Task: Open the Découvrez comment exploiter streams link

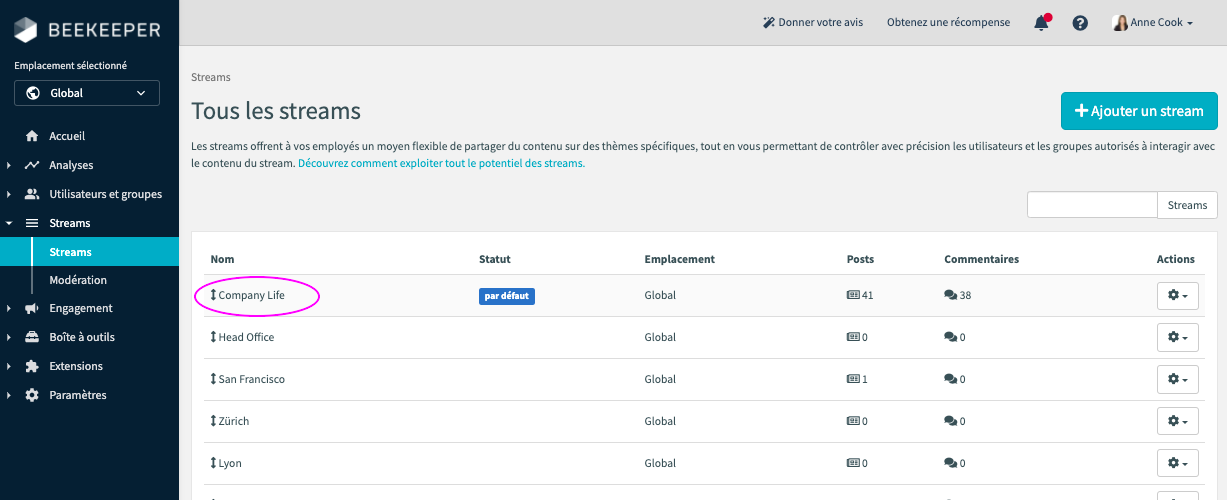Action: tap(441, 163)
